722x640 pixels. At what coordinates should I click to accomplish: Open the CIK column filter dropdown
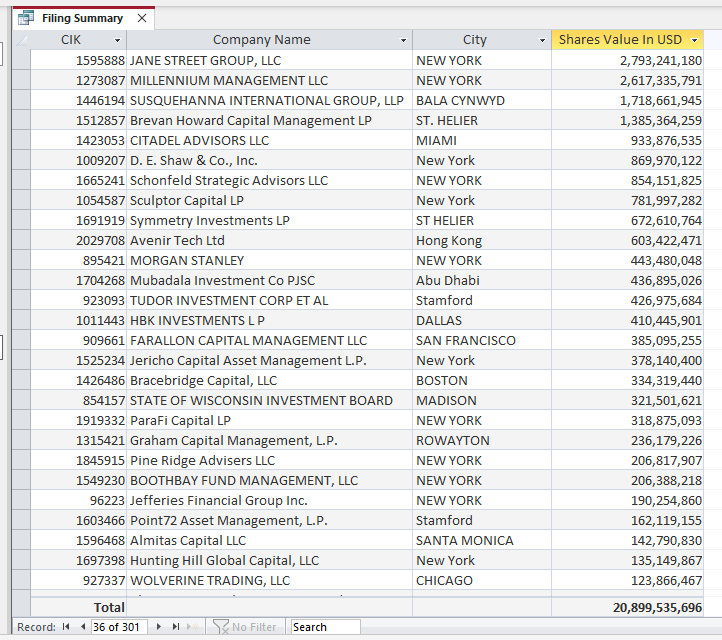pyautogui.click(x=117, y=41)
